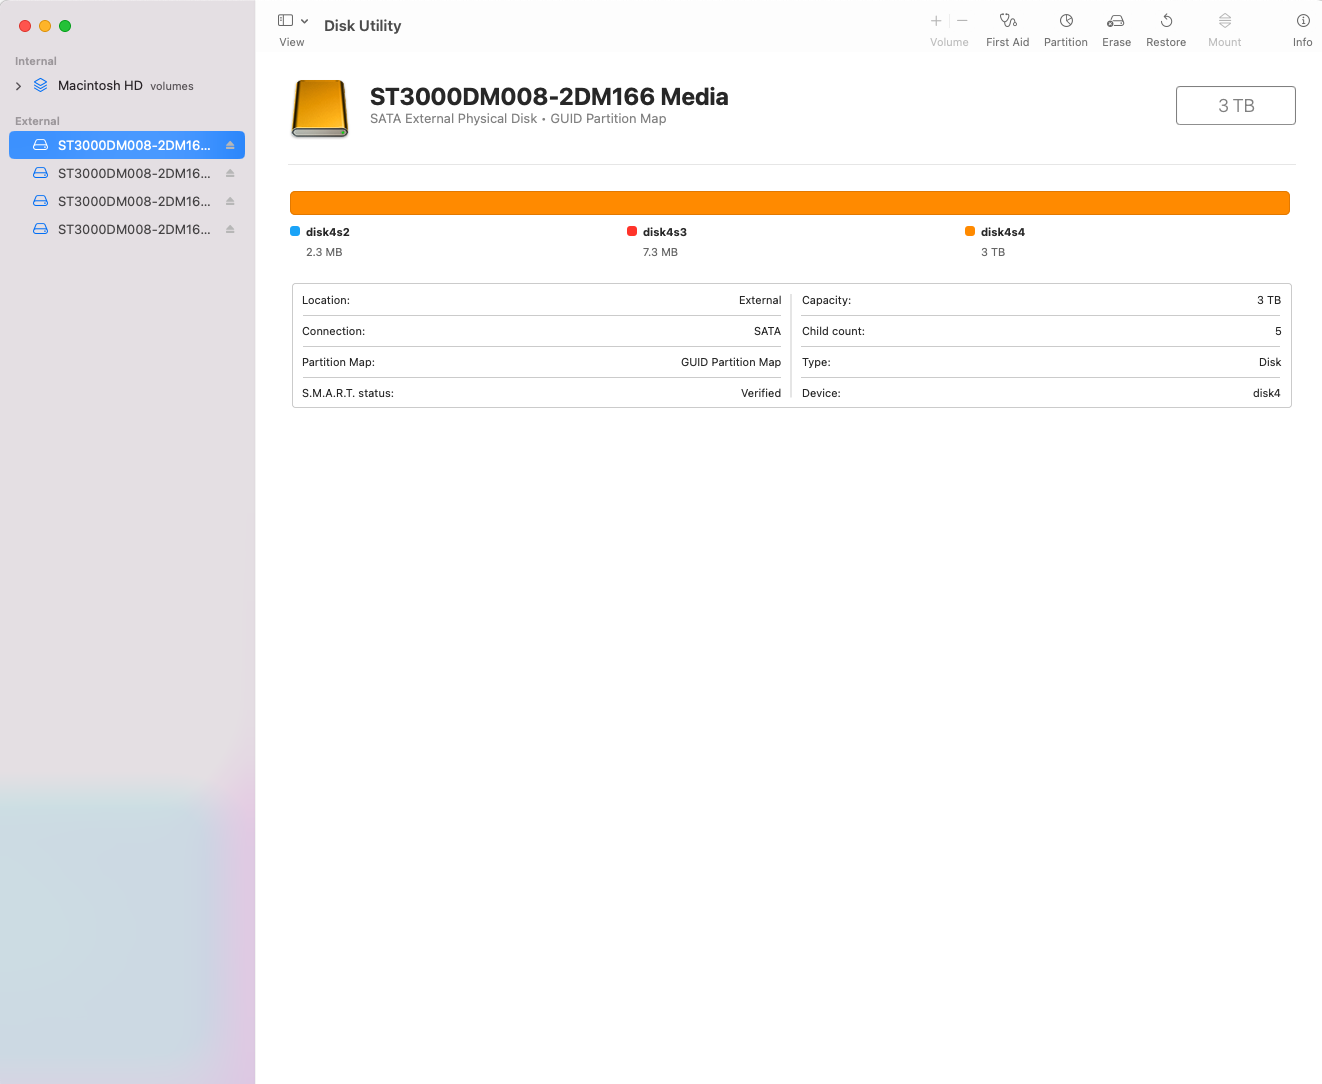Eject the third ST3000DM008 sidebar entry
Image resolution: width=1322 pixels, height=1084 pixels.
[x=230, y=201]
